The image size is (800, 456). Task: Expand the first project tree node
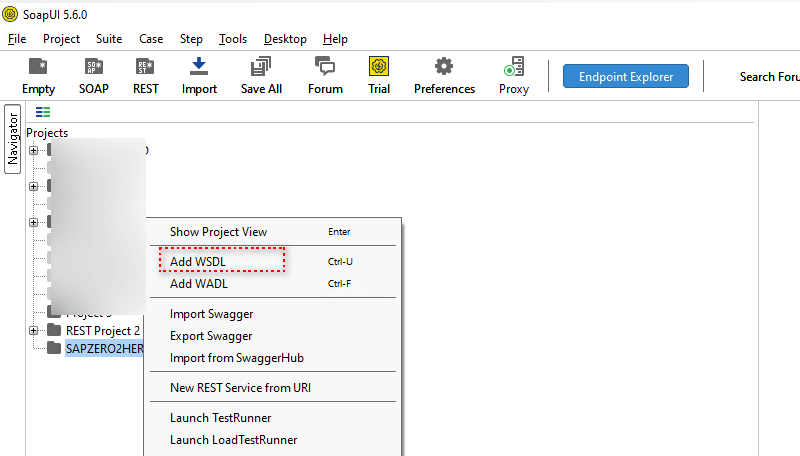pos(33,150)
